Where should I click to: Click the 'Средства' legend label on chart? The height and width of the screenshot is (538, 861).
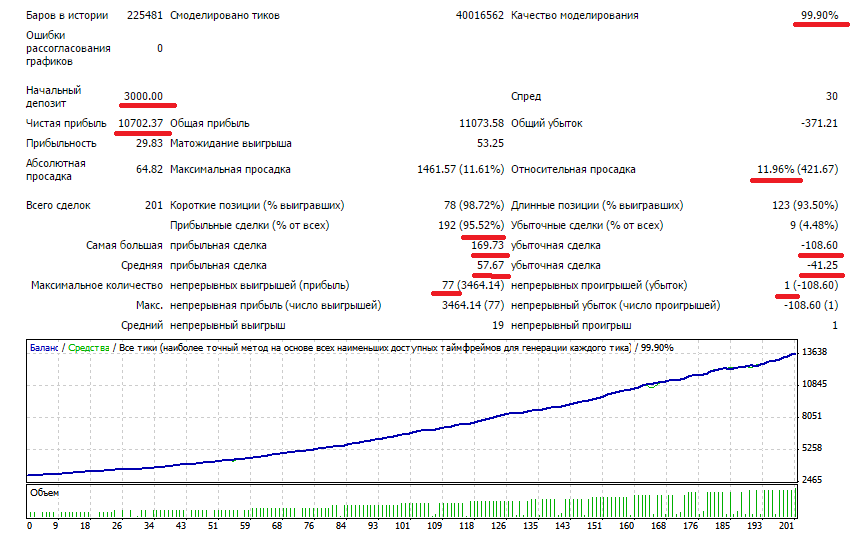tap(88, 348)
